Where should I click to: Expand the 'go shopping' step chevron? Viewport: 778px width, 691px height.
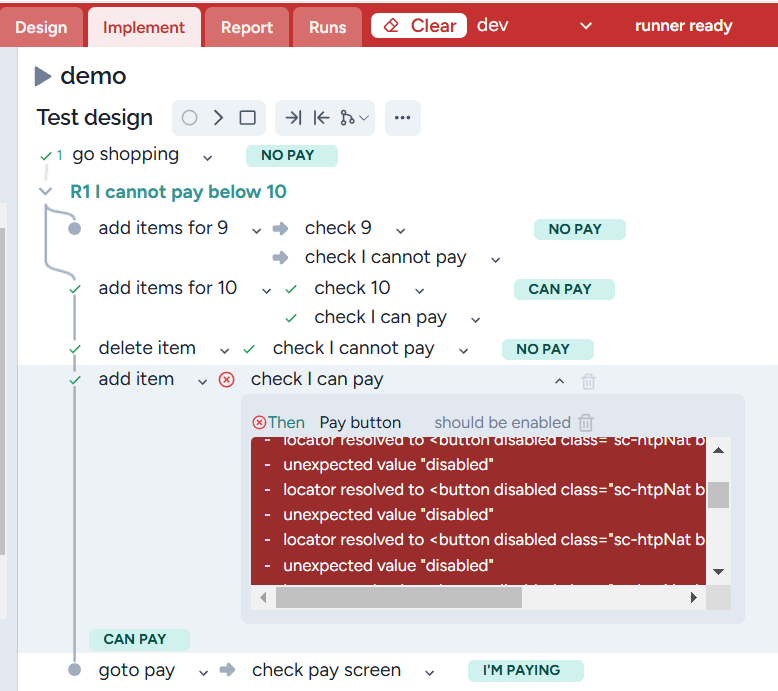coord(207,157)
